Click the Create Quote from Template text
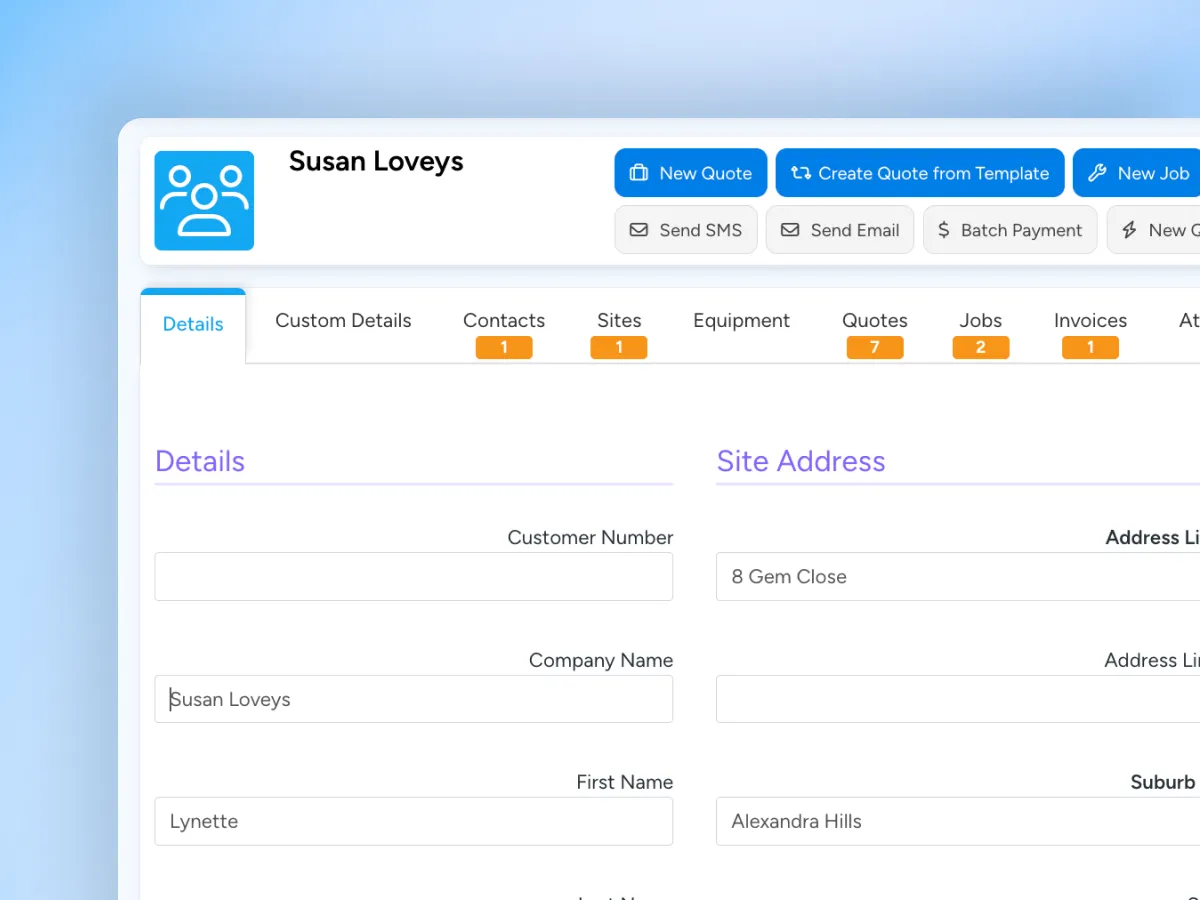 pos(934,173)
